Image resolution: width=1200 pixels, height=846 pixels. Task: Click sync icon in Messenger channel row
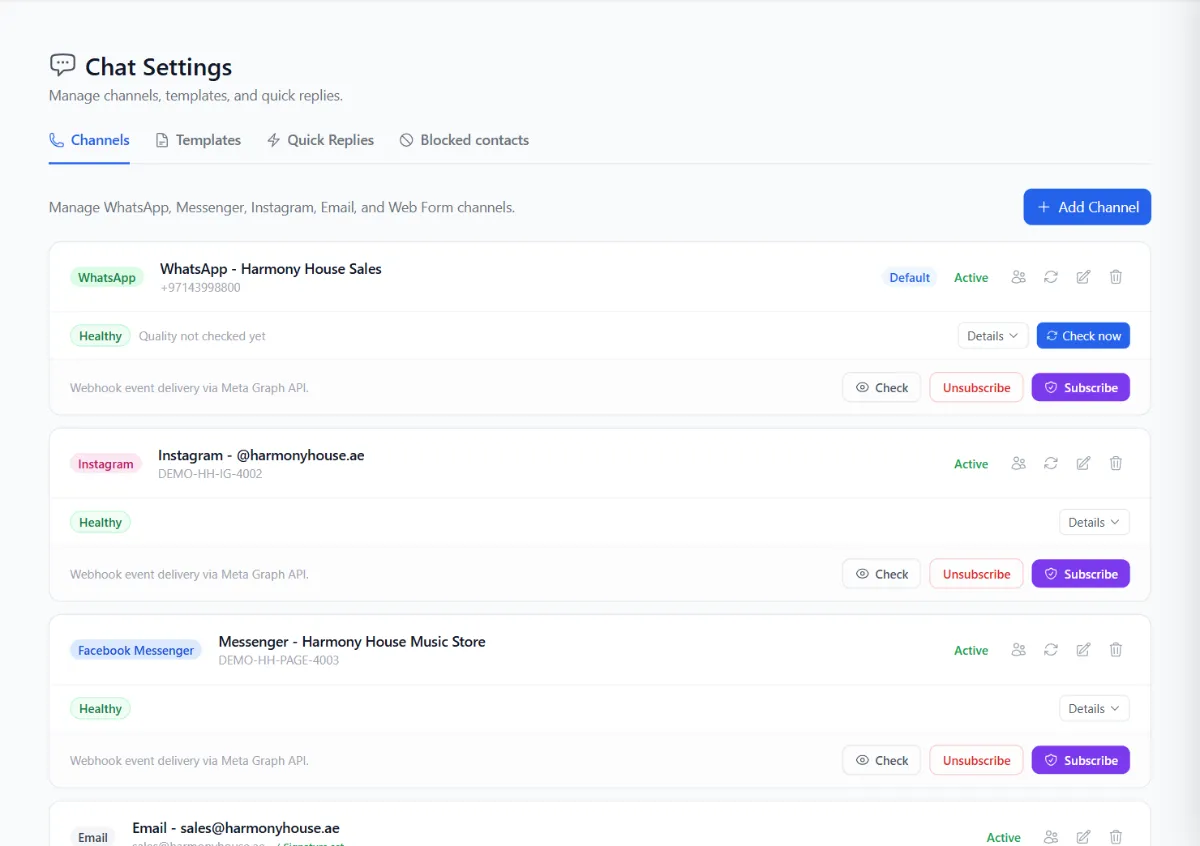tap(1051, 649)
